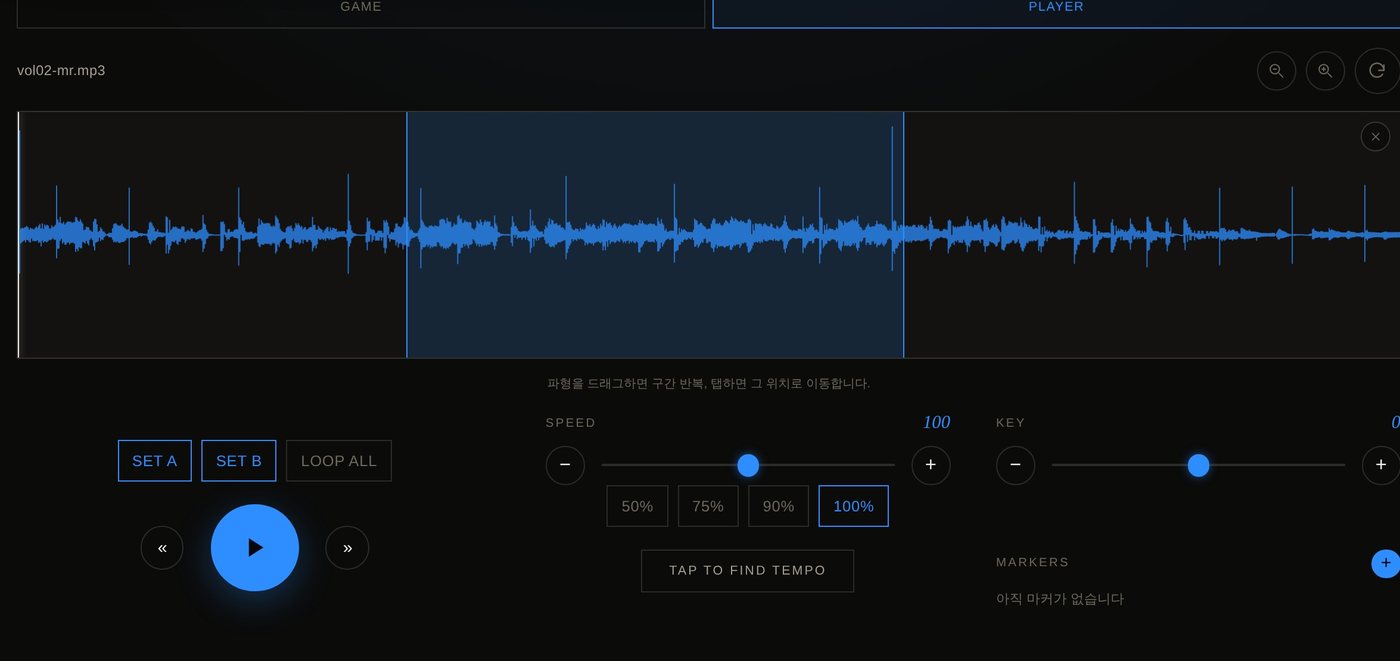Raise the key with the plus button
The height and width of the screenshot is (661, 1400).
pos(1381,465)
